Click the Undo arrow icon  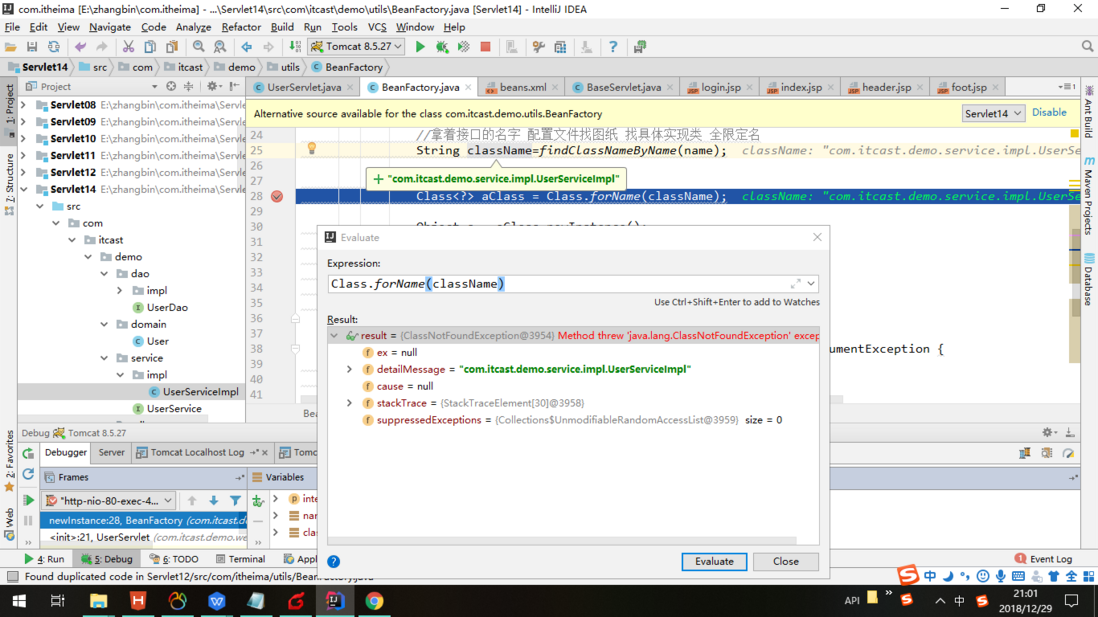[80, 47]
